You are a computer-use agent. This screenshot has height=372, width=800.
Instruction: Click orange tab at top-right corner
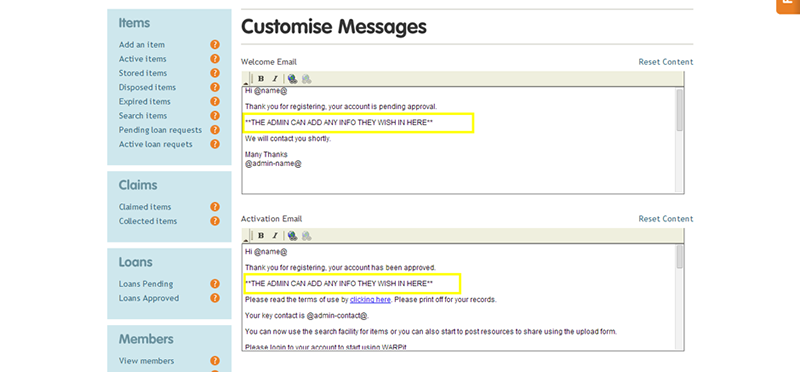788,6
